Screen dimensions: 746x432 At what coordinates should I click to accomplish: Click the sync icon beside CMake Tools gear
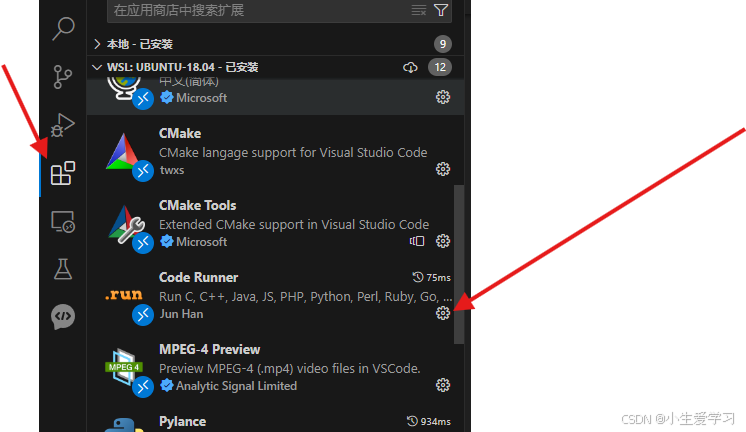(x=417, y=241)
